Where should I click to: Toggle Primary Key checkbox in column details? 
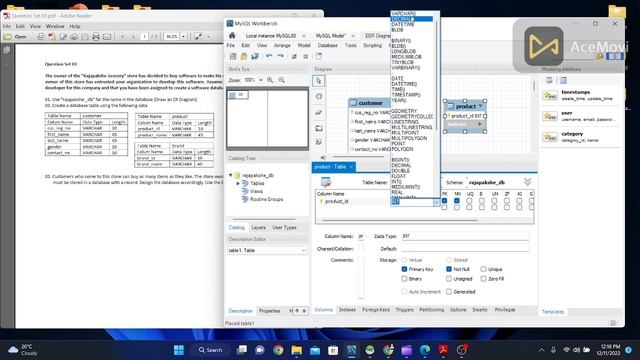(404, 269)
